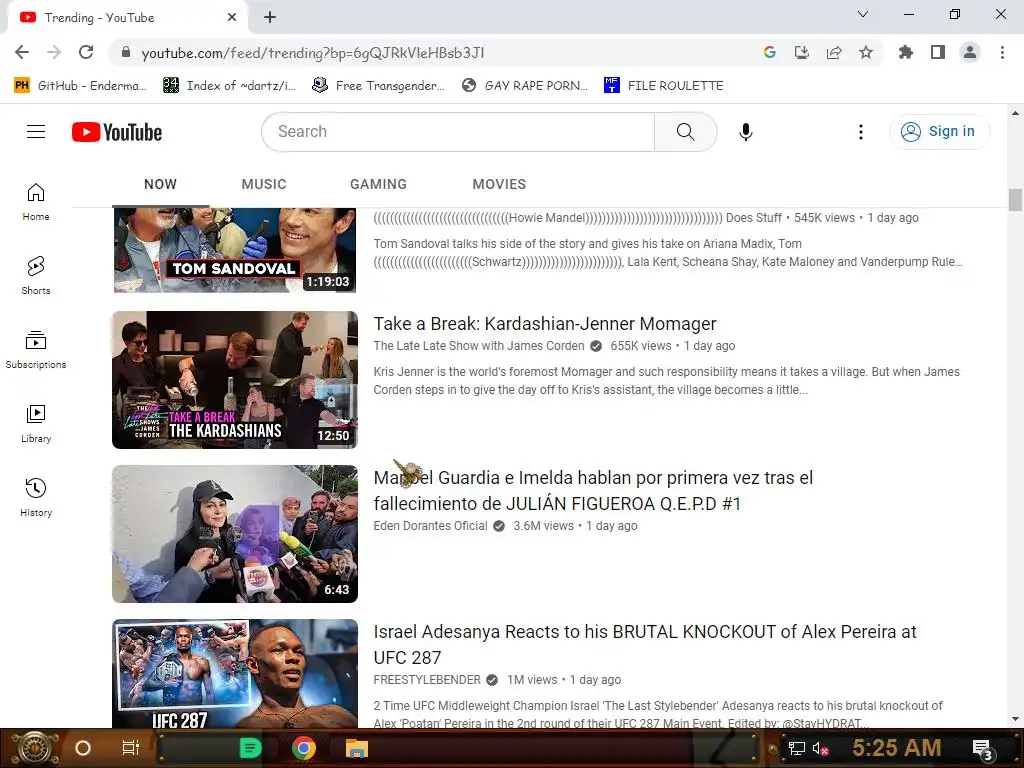Switch to the MOVIES tab
This screenshot has width=1024, height=768.
point(499,184)
